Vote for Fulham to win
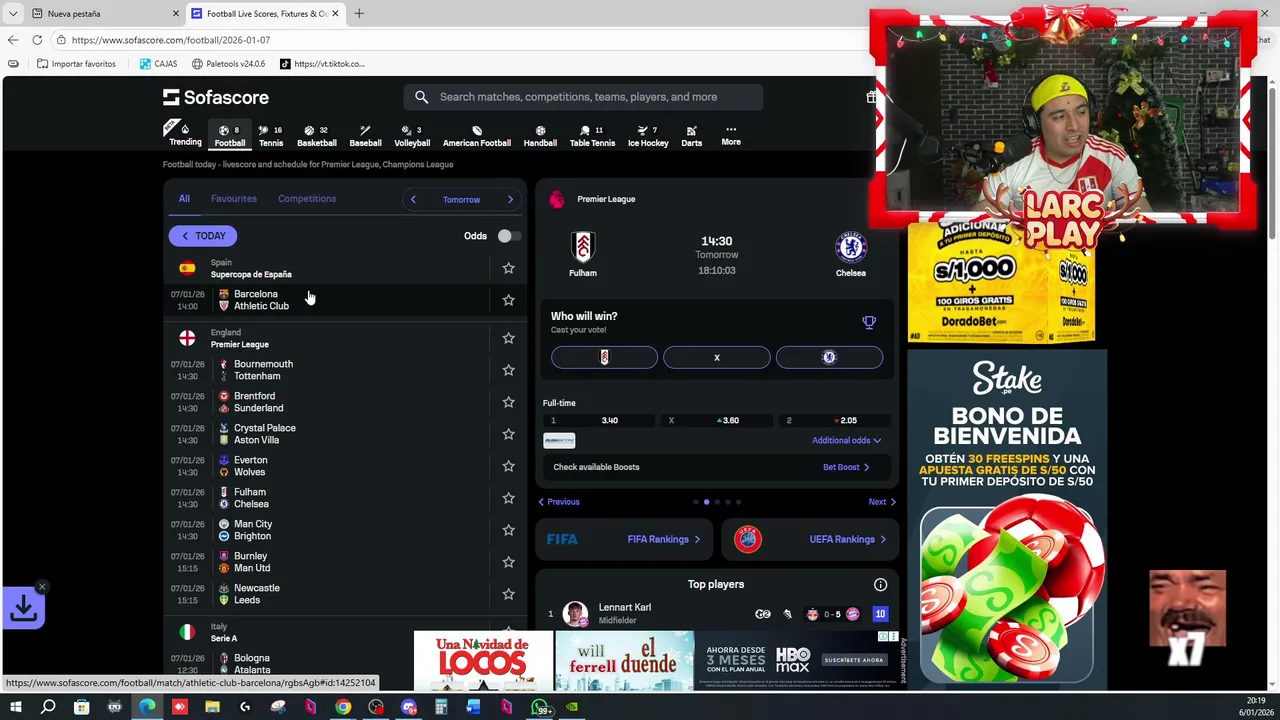This screenshot has height=720, width=1280. pos(604,357)
